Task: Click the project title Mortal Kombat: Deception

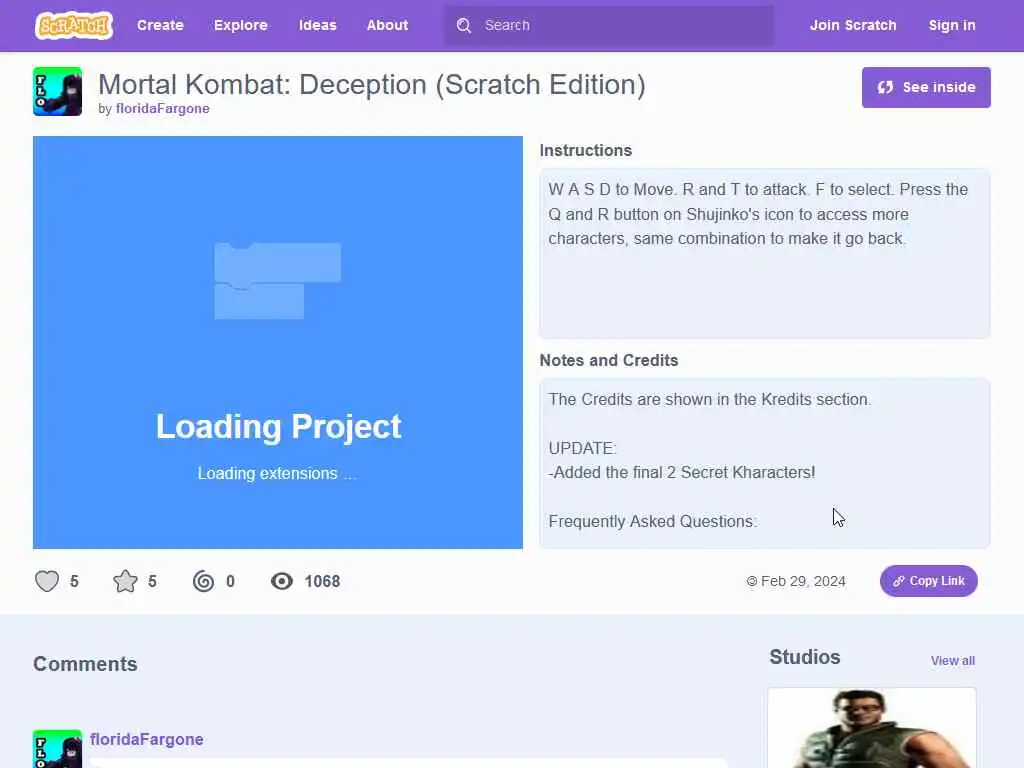Action: (x=372, y=85)
